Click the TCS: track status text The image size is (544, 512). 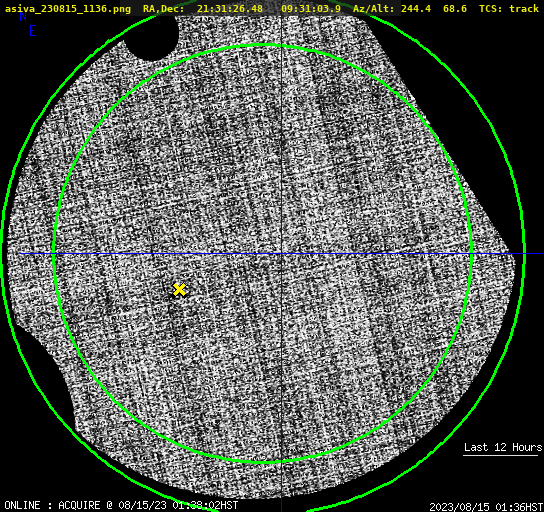tap(509, 8)
